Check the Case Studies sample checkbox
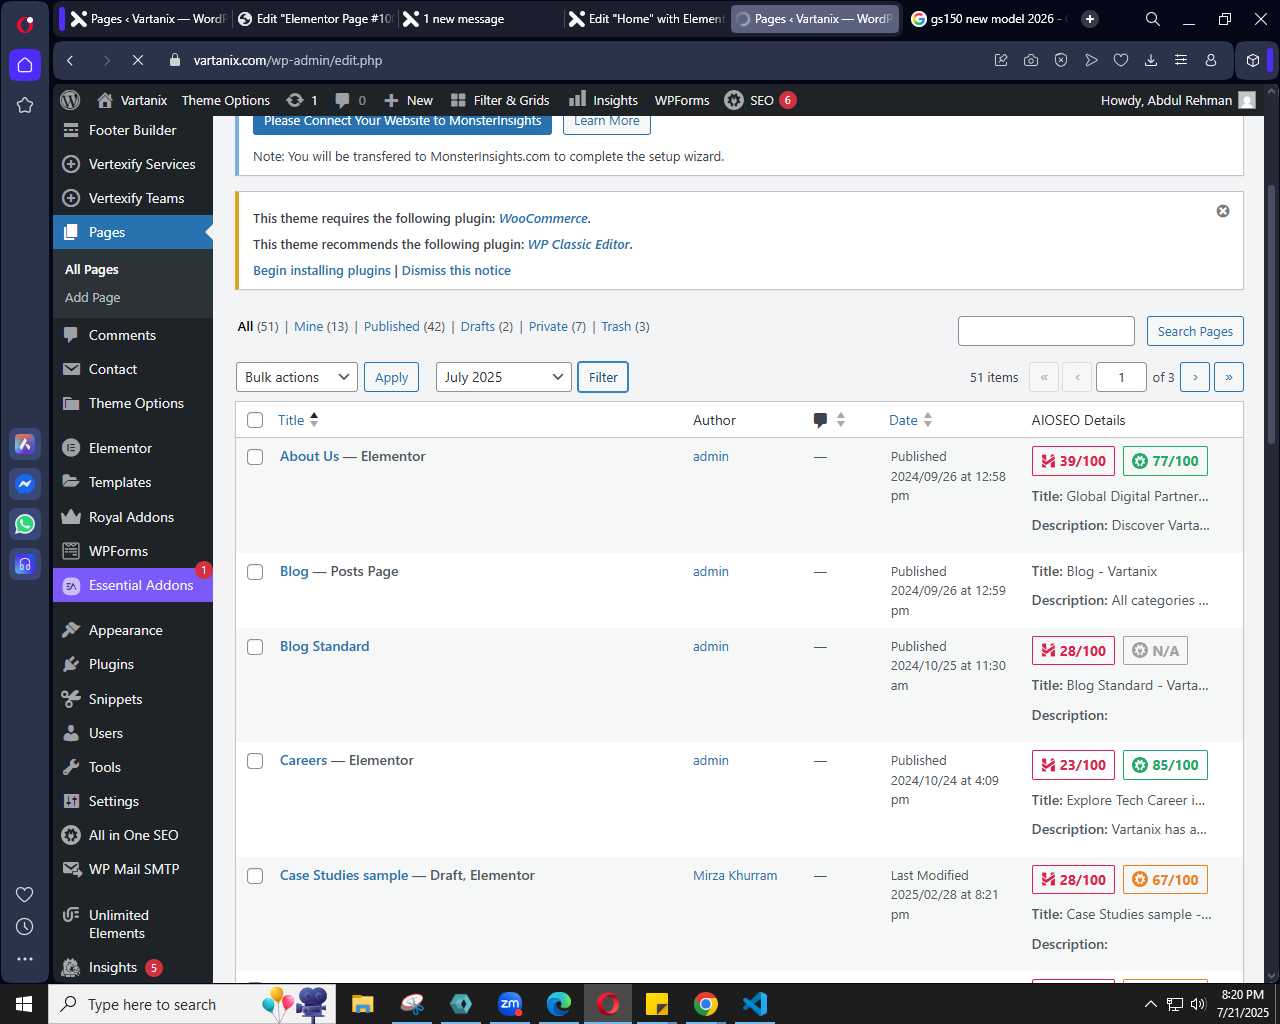This screenshot has width=1280, height=1024. tap(255, 876)
